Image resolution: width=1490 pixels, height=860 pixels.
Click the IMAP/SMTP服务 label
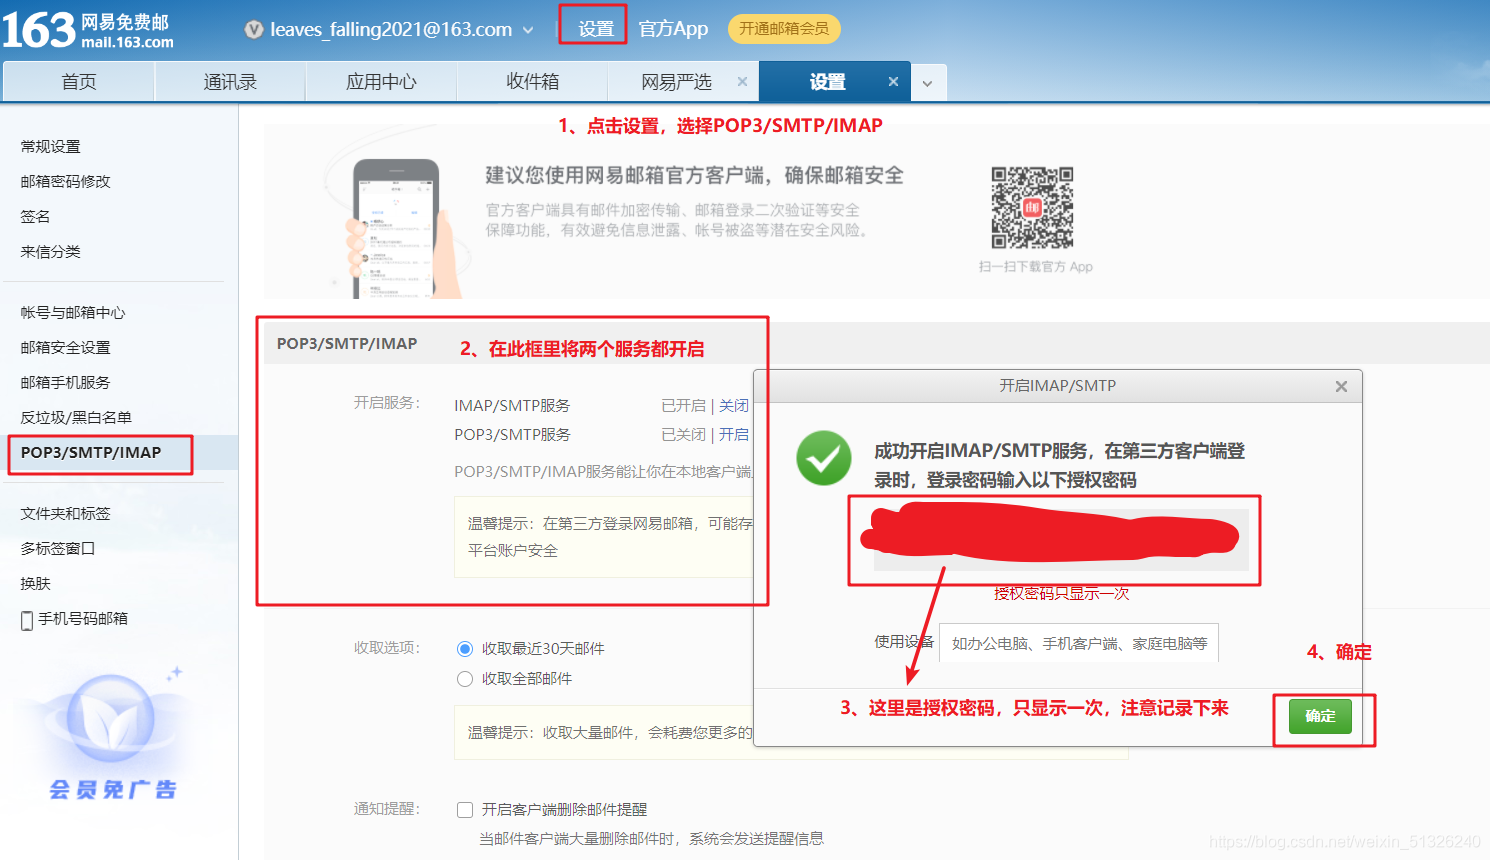[512, 406]
